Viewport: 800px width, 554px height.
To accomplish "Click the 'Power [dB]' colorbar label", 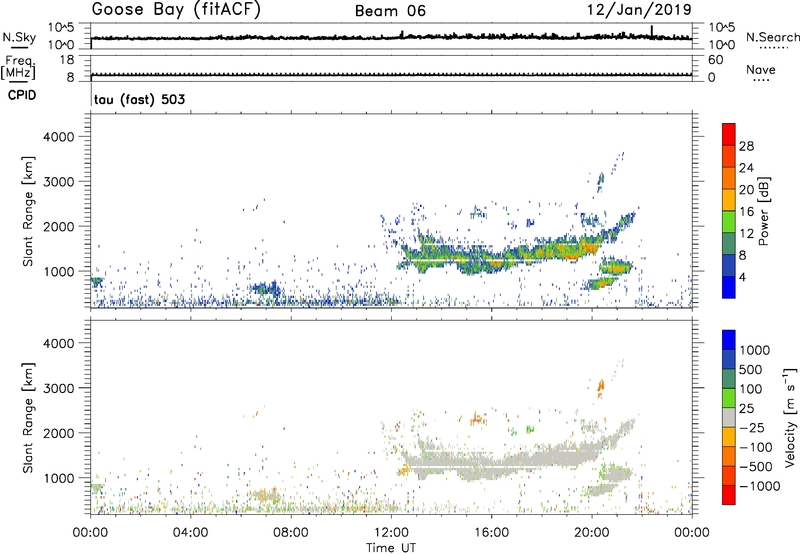I will [763, 211].
